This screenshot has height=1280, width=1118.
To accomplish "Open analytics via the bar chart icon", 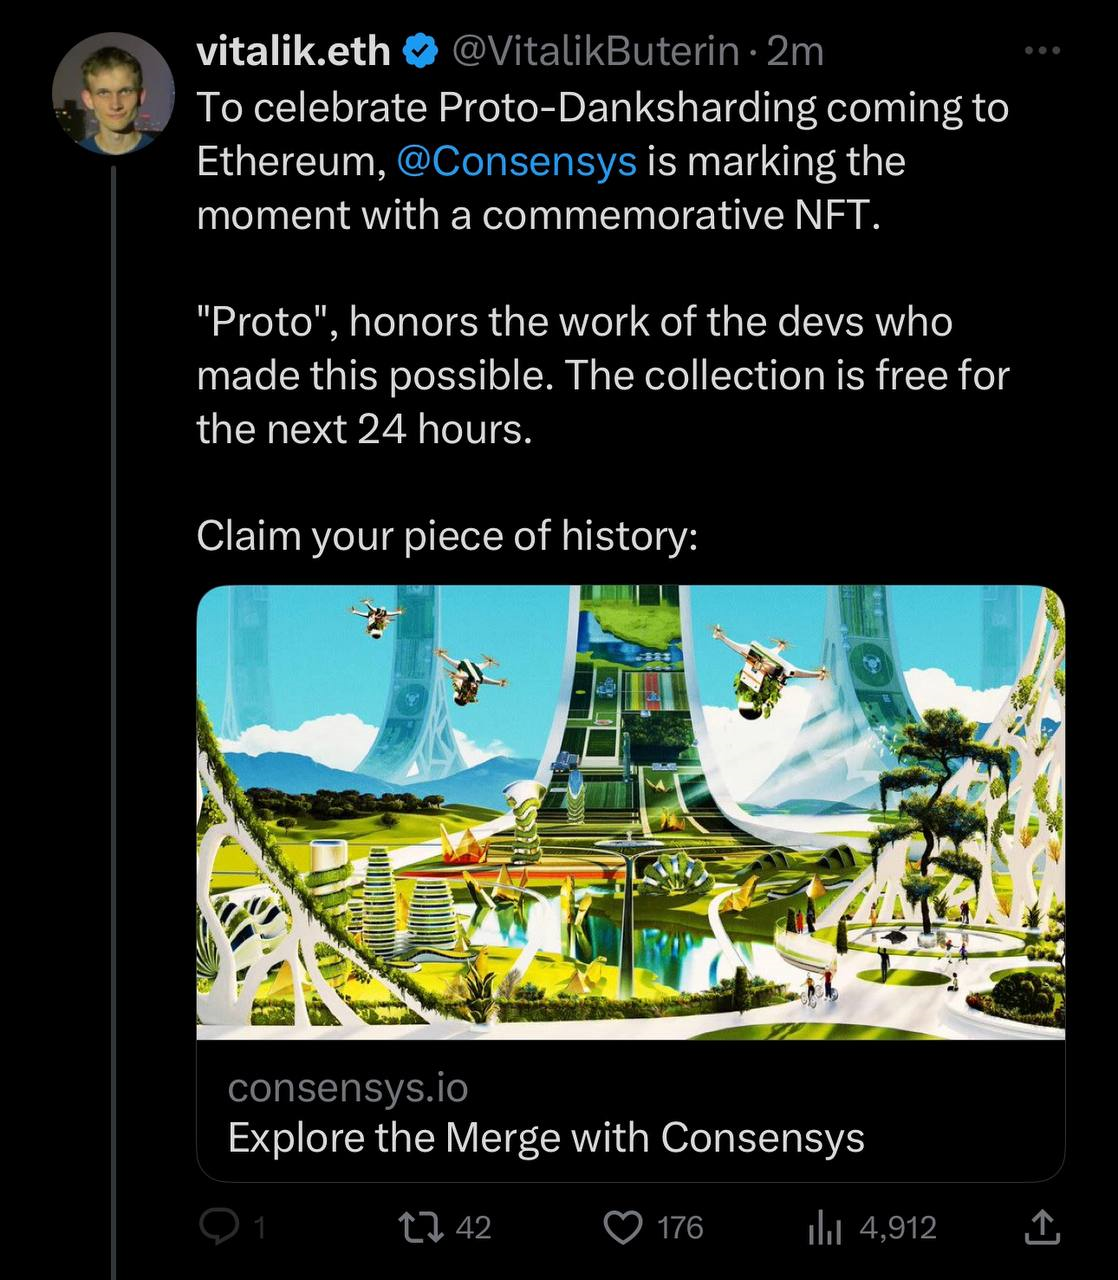I will click(x=827, y=1227).
